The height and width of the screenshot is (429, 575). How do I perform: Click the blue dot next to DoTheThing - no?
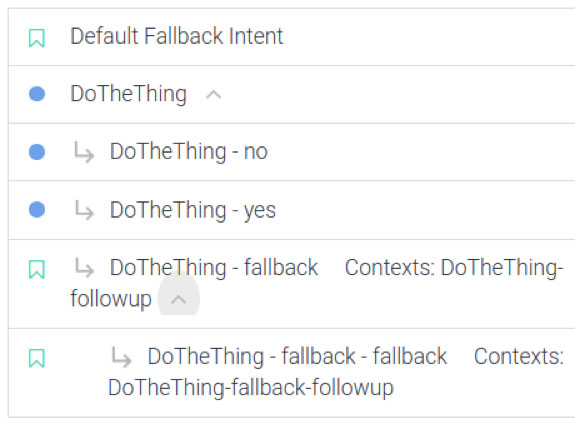(x=37, y=152)
